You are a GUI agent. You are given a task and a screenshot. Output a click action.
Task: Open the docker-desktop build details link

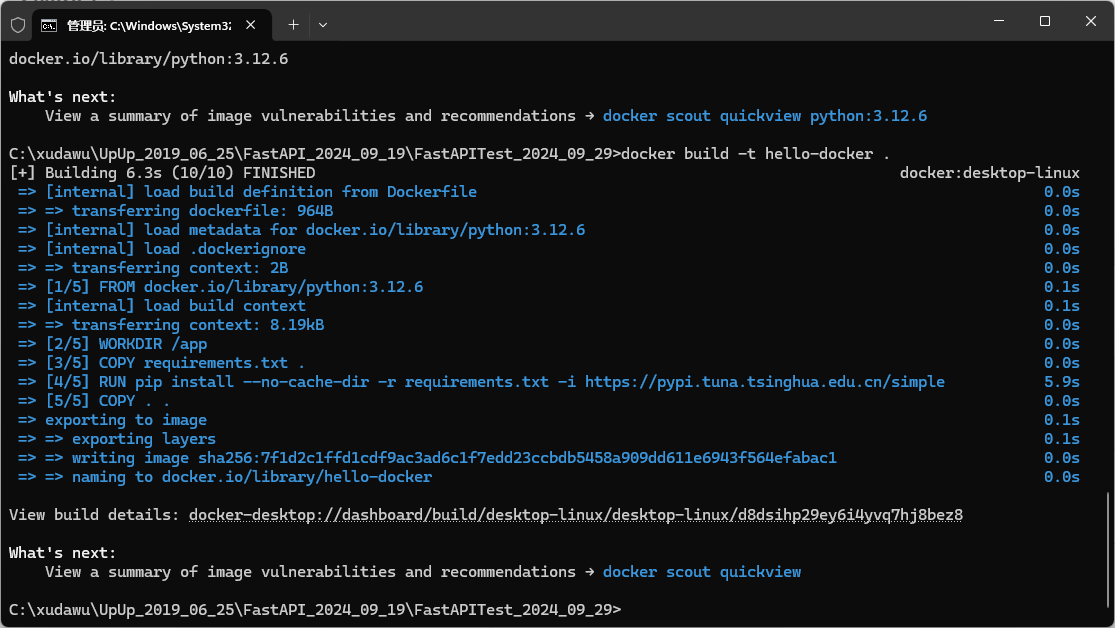(575, 515)
